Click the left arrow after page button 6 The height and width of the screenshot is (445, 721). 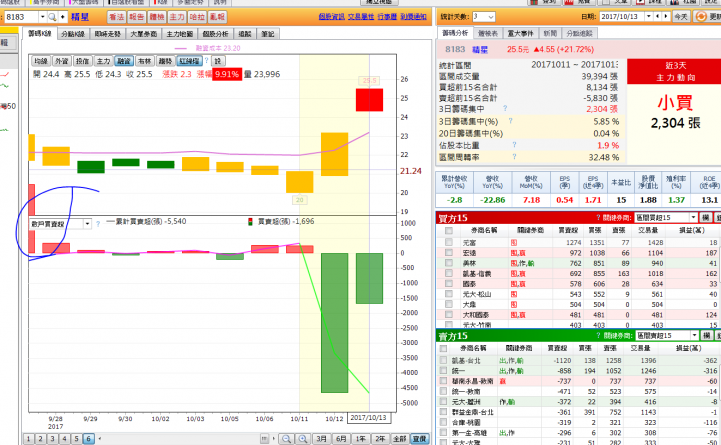[x=100, y=439]
